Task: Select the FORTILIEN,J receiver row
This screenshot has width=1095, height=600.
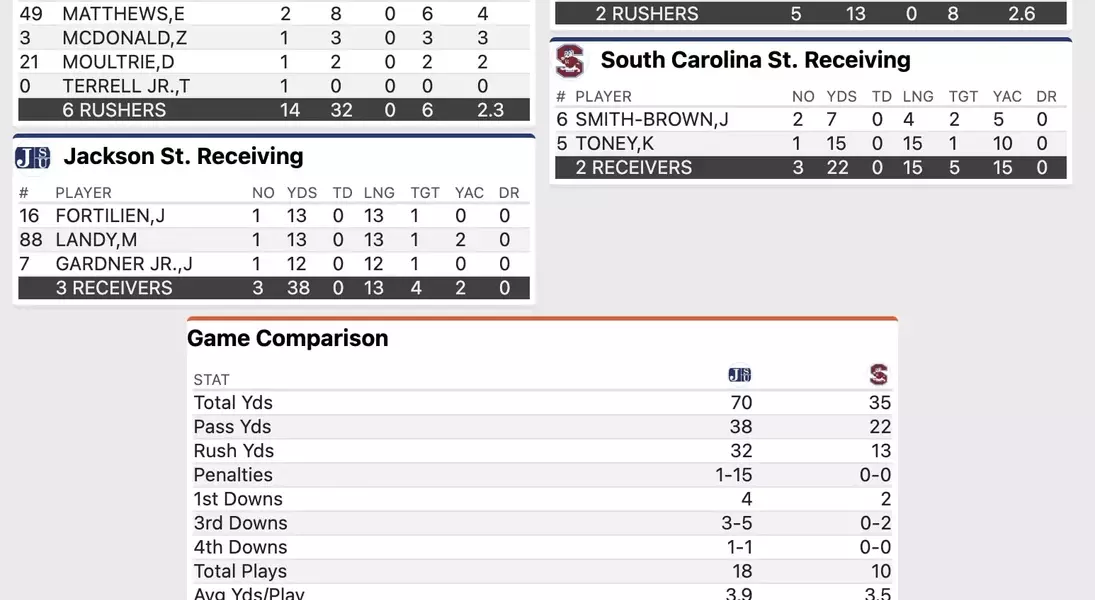Action: (x=274, y=216)
